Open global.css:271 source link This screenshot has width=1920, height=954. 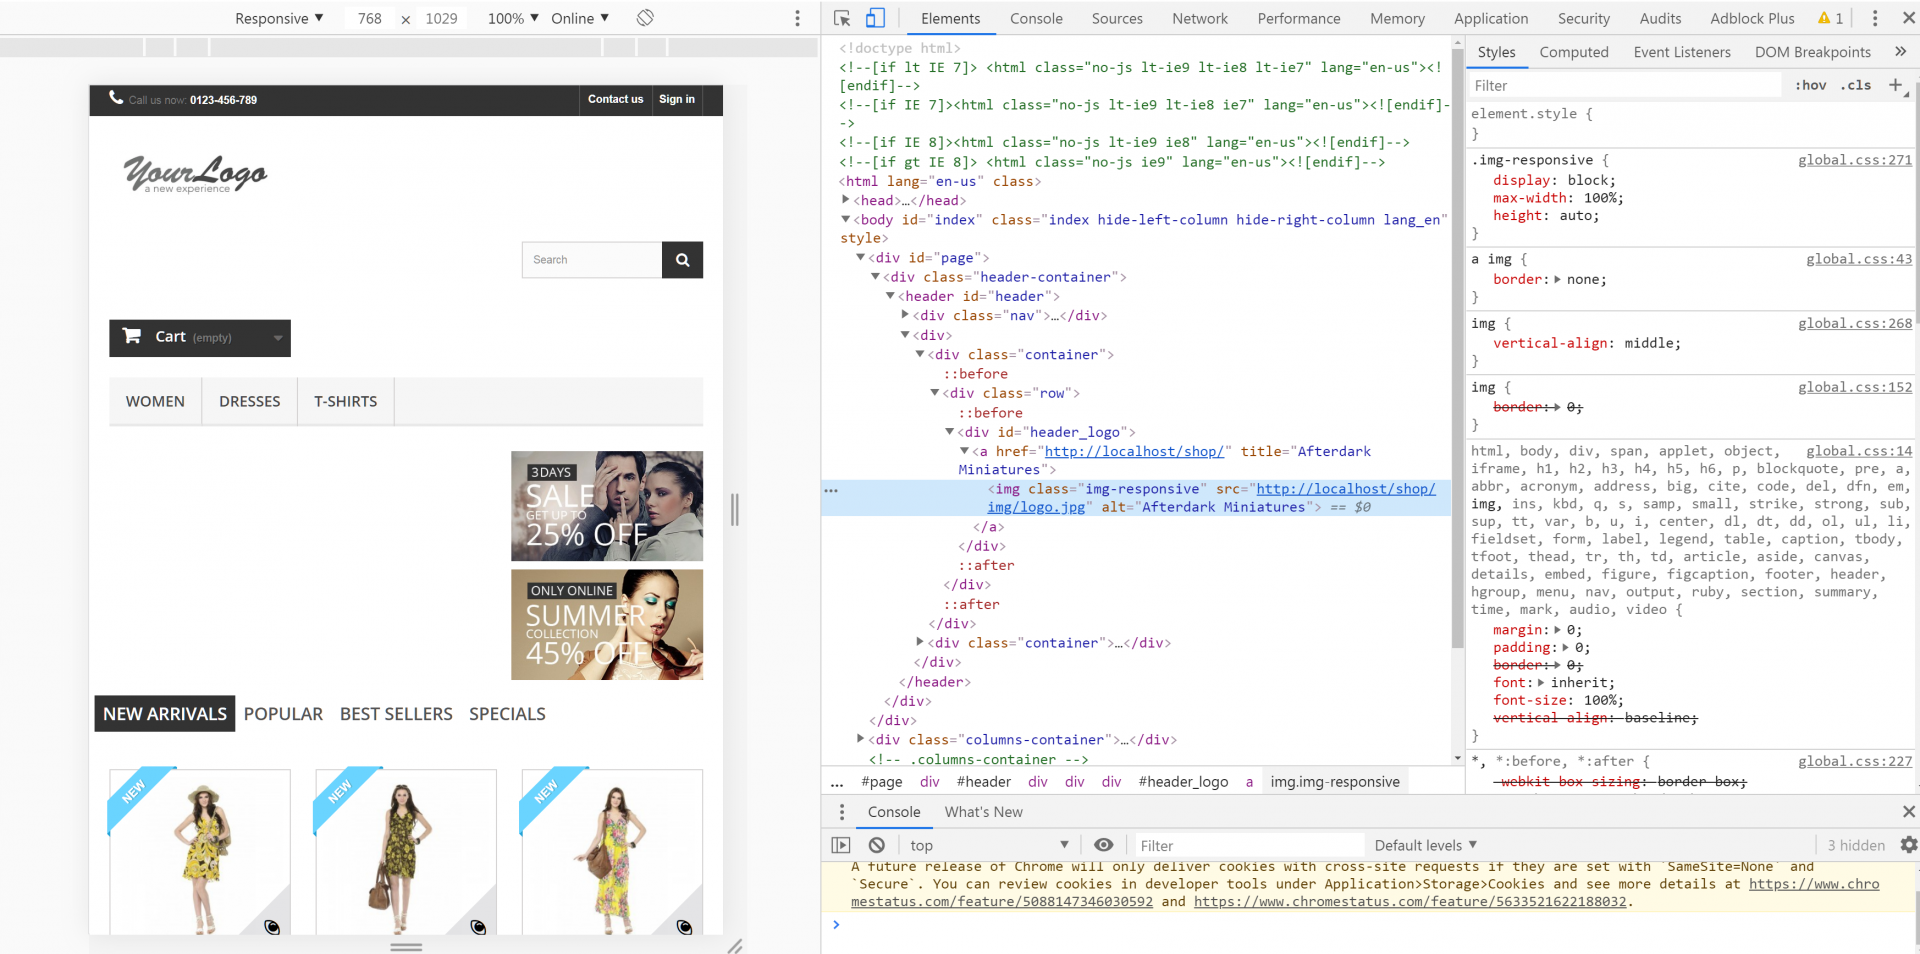1855,160
